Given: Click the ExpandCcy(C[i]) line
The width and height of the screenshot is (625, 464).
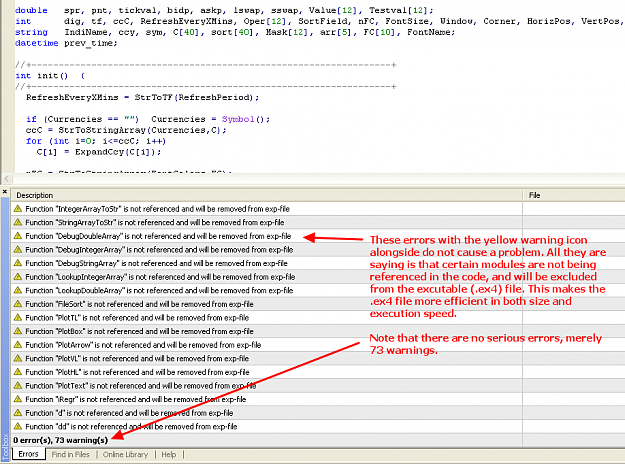Looking at the screenshot, I should click(99, 152).
